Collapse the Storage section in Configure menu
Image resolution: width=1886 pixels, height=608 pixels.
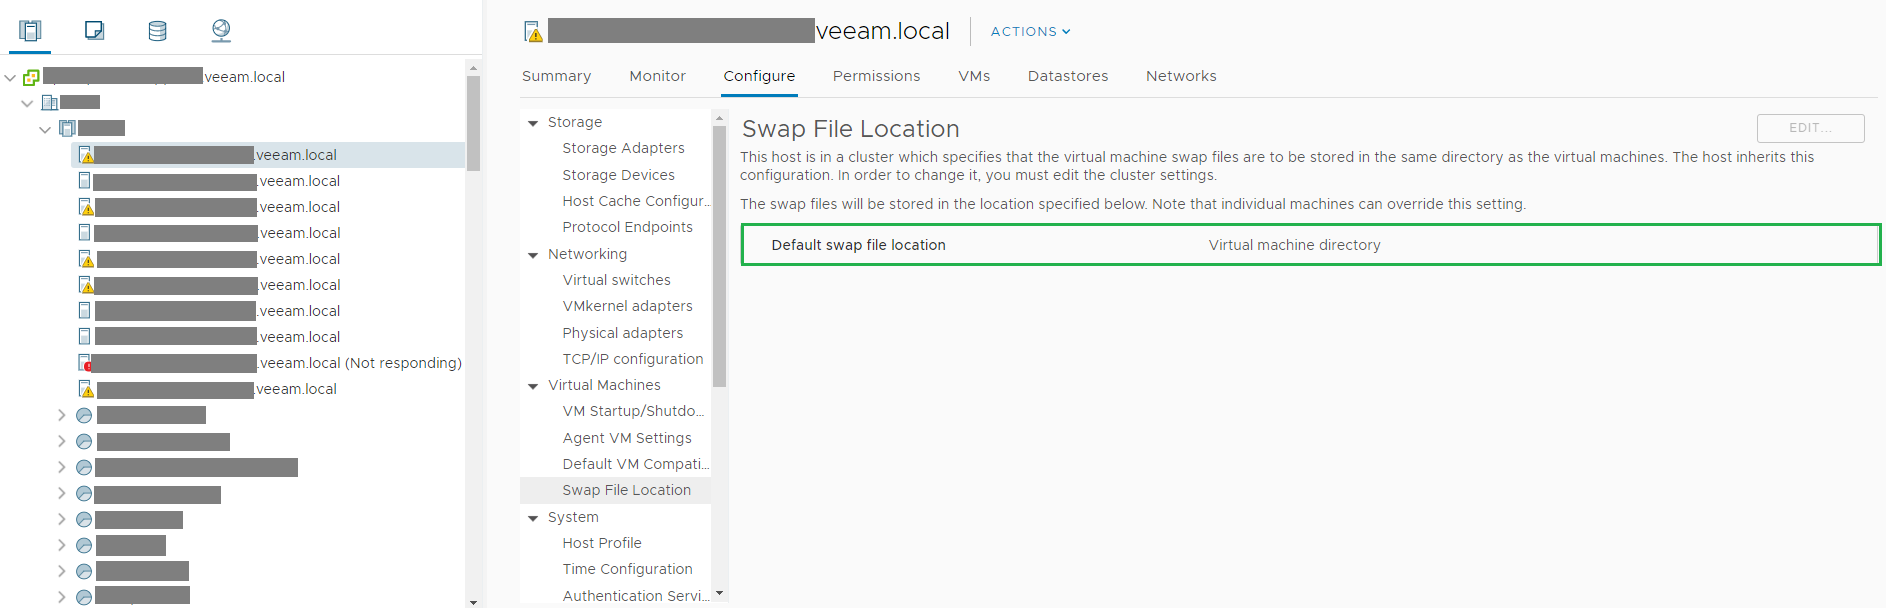(x=533, y=123)
